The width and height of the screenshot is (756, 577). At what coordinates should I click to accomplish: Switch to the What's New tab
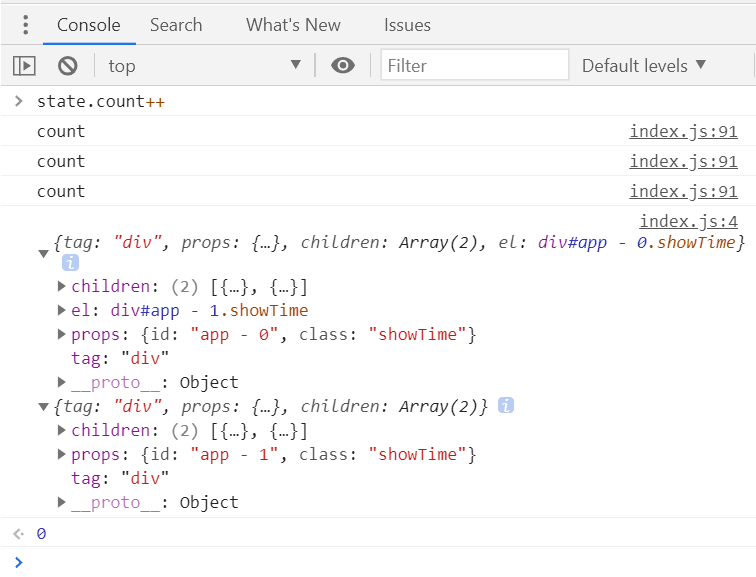pos(293,25)
